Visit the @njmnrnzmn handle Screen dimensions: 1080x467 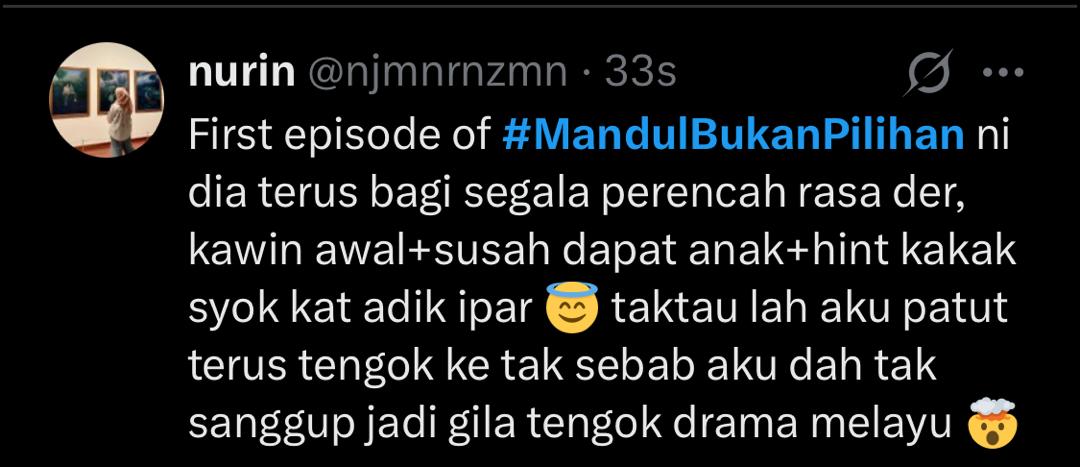point(437,73)
